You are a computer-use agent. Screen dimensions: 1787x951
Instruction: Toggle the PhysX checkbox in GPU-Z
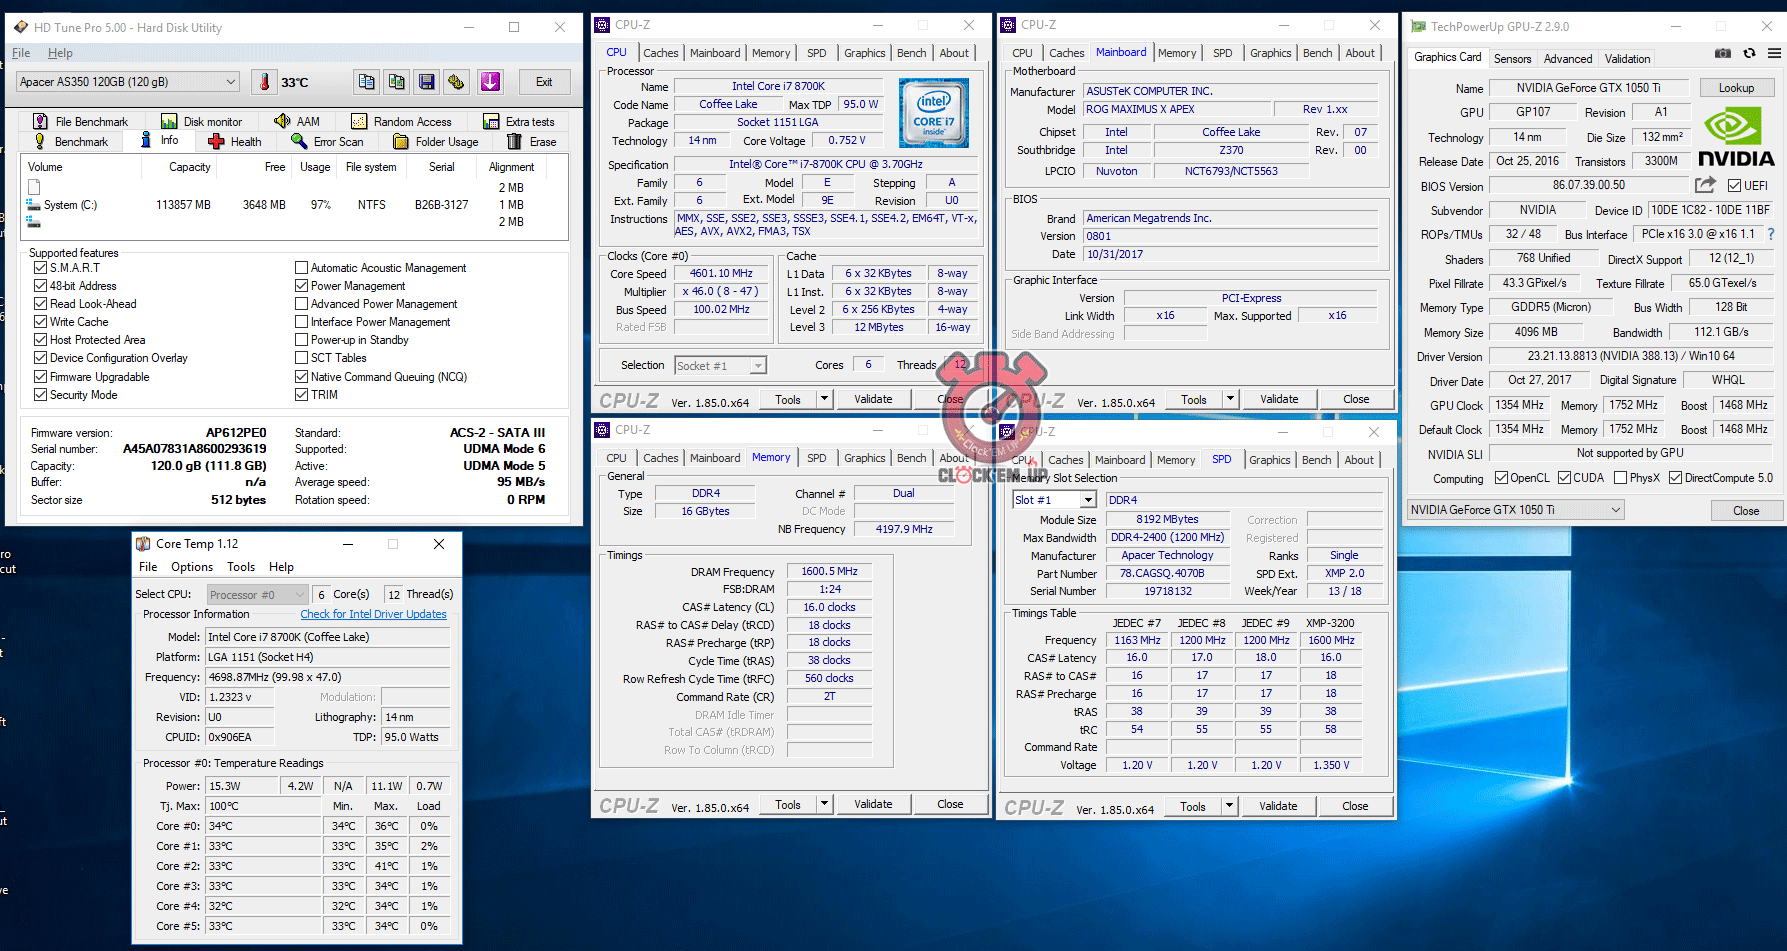coord(1621,478)
